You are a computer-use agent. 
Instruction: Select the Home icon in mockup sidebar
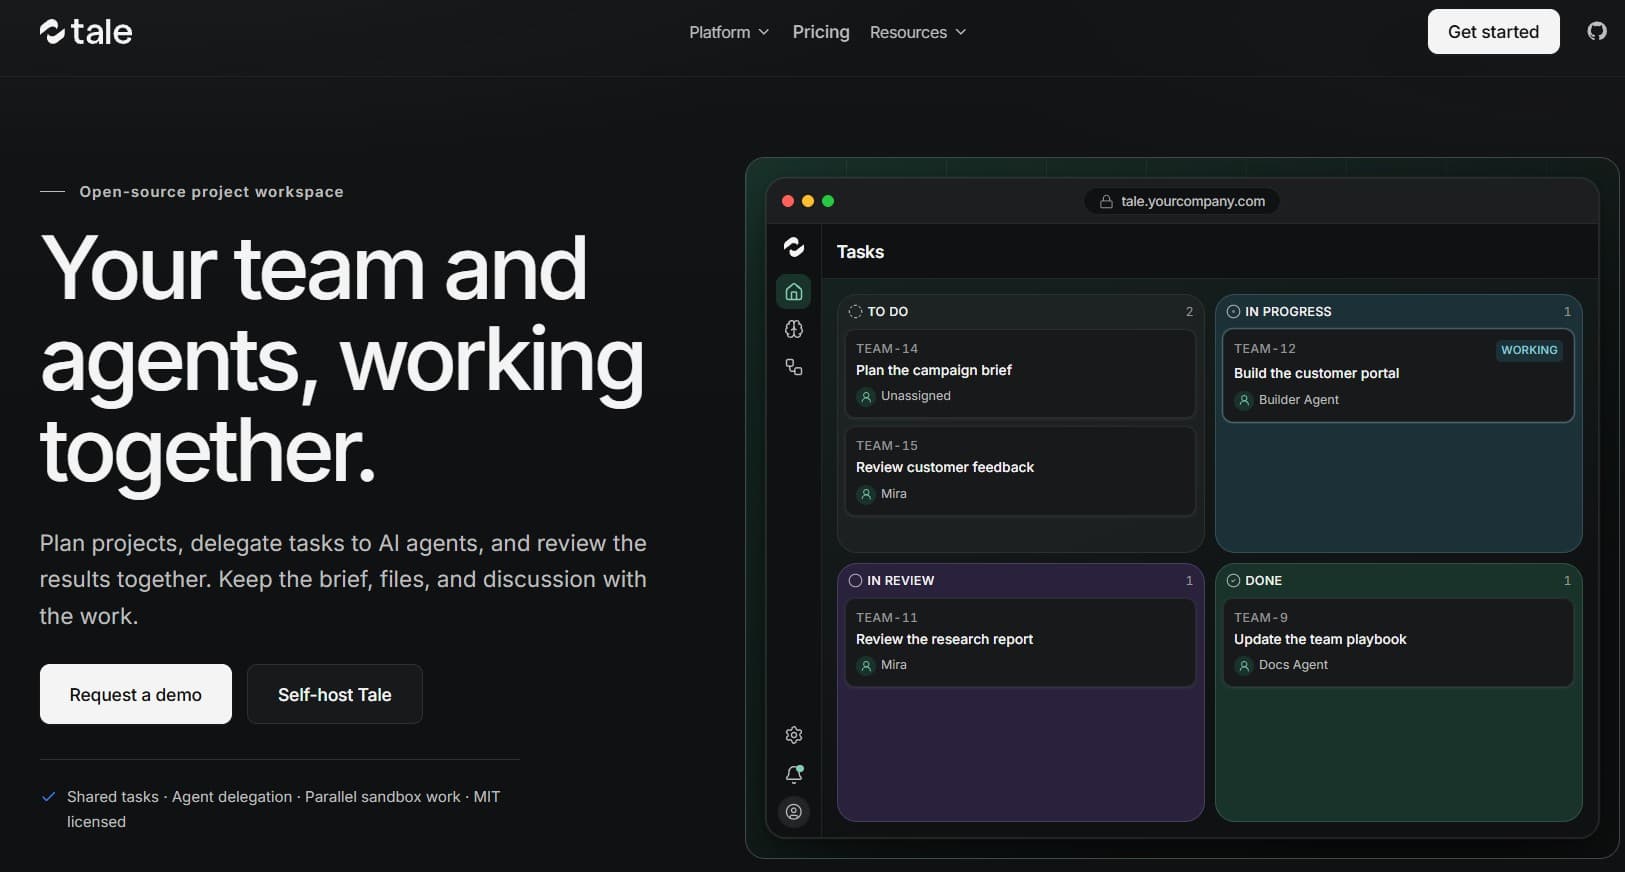(794, 292)
